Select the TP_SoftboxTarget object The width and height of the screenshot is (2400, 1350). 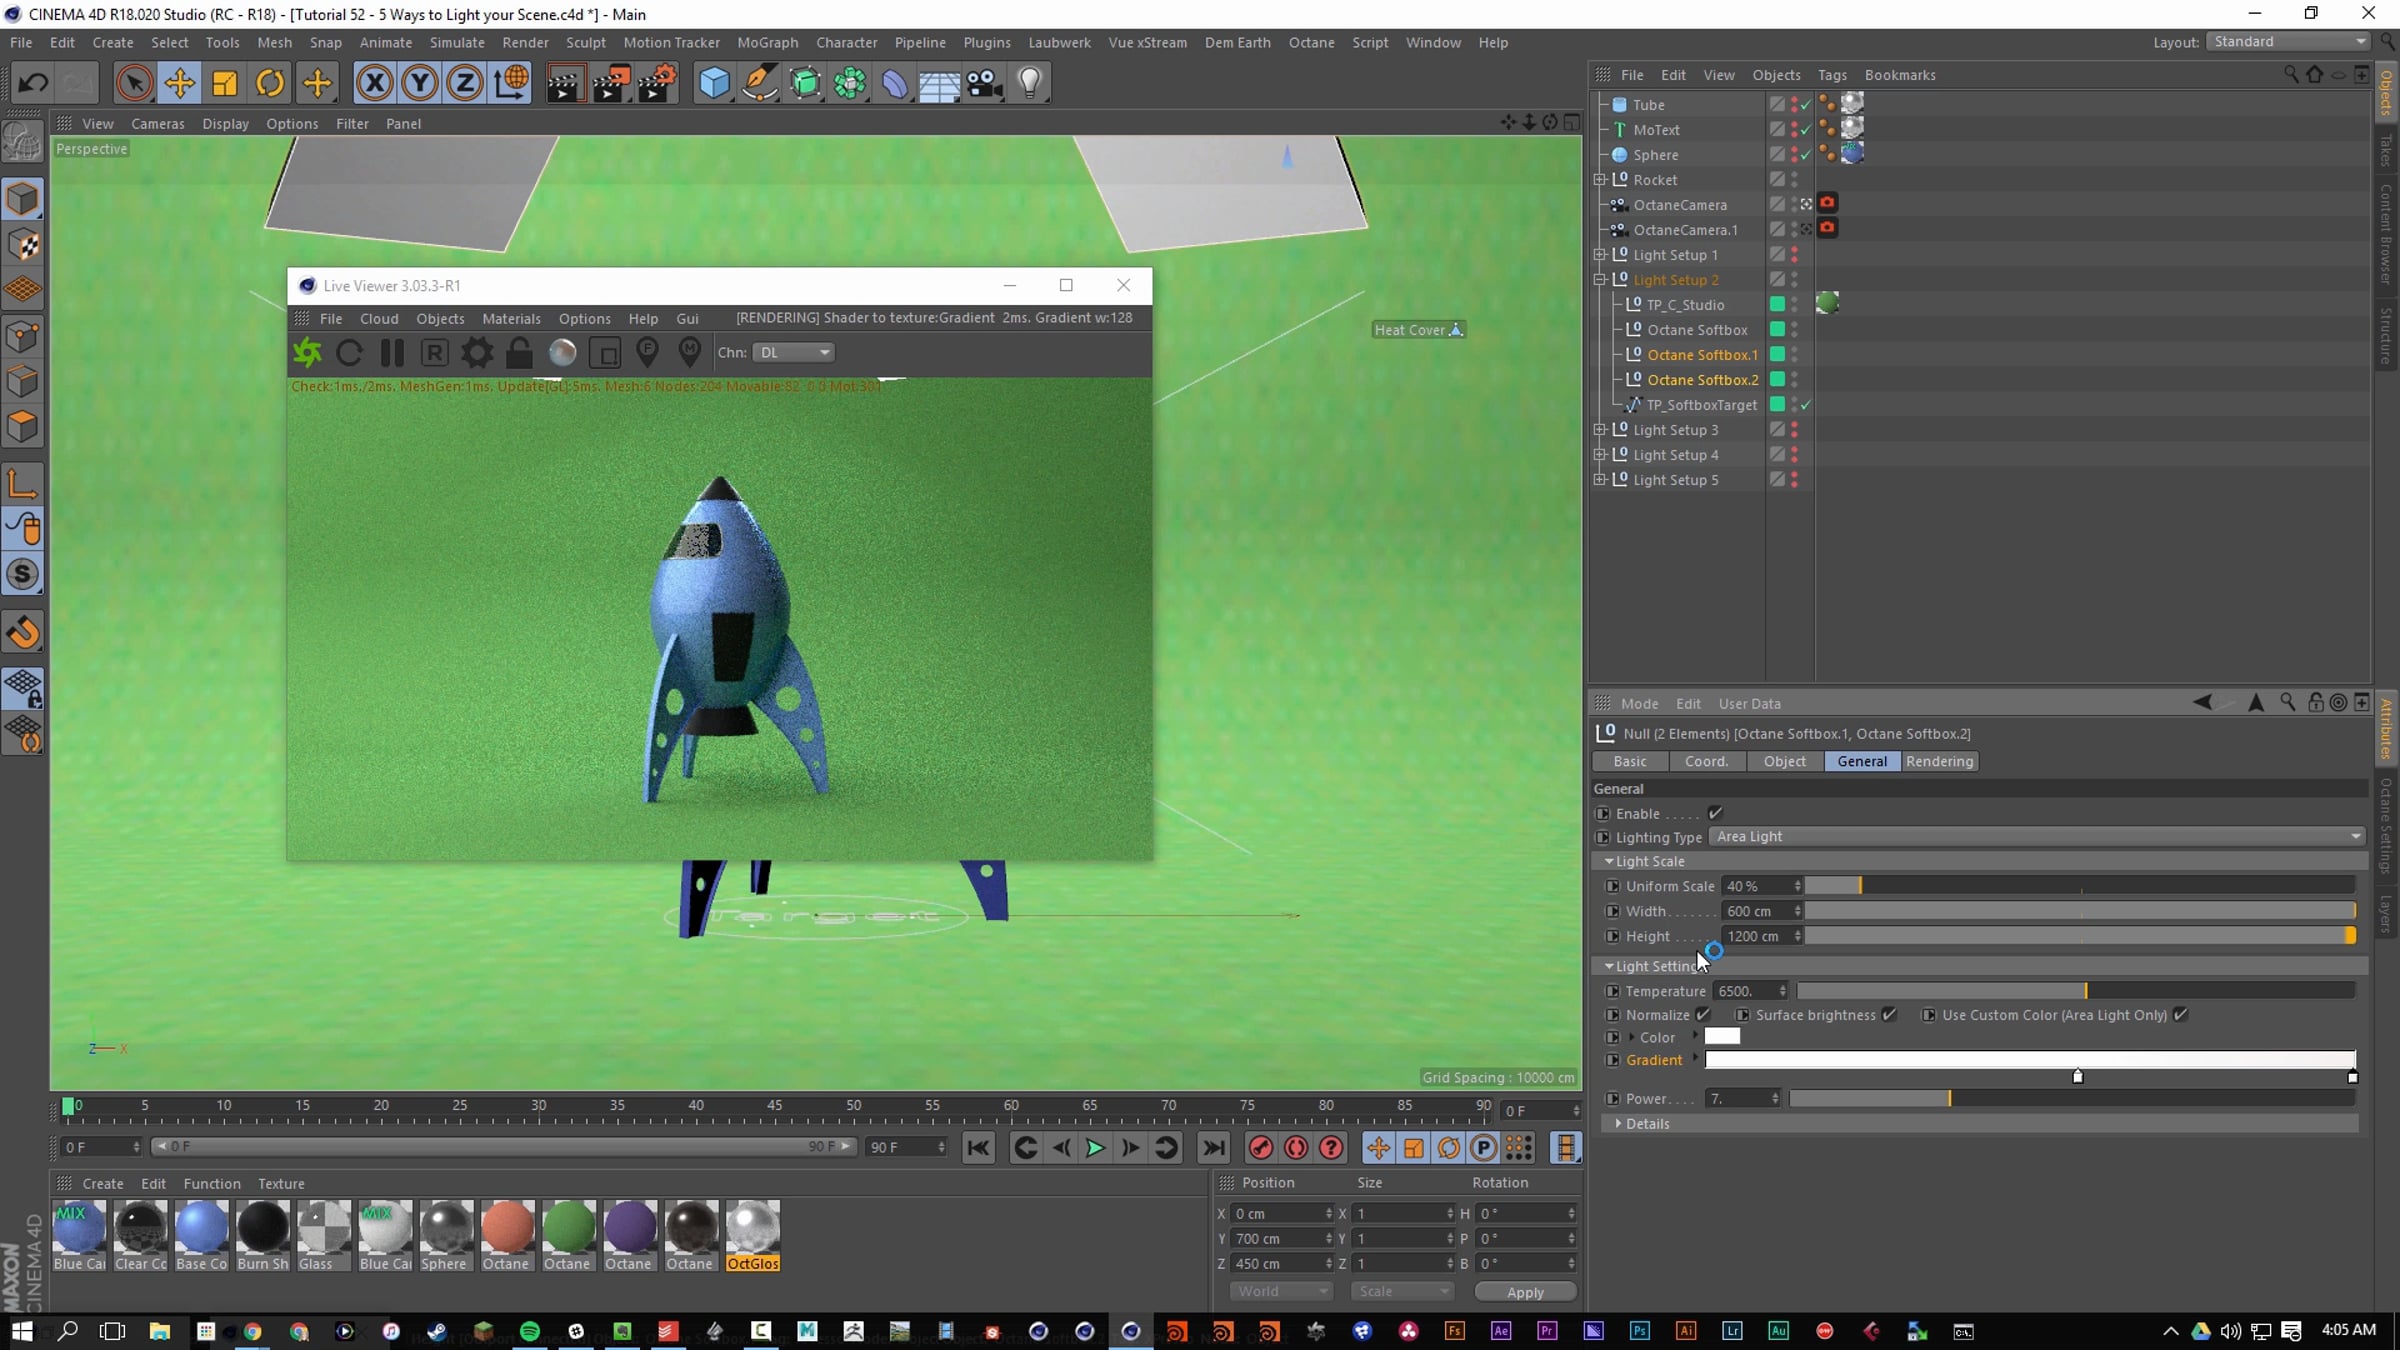[x=1701, y=405]
